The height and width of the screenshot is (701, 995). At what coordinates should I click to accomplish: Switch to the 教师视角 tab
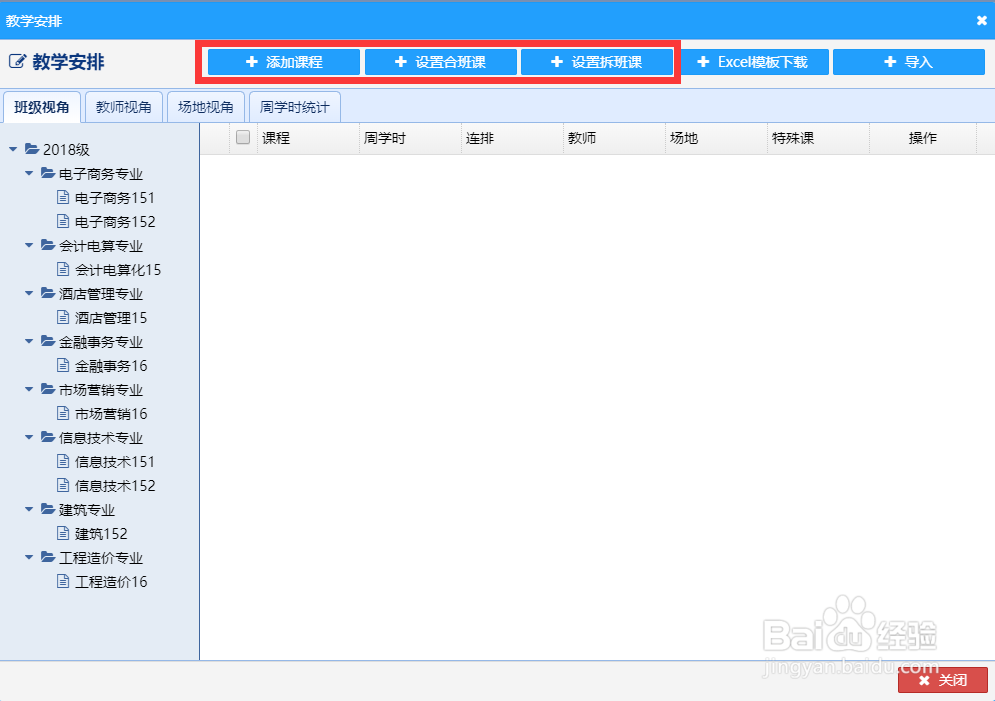(x=123, y=106)
